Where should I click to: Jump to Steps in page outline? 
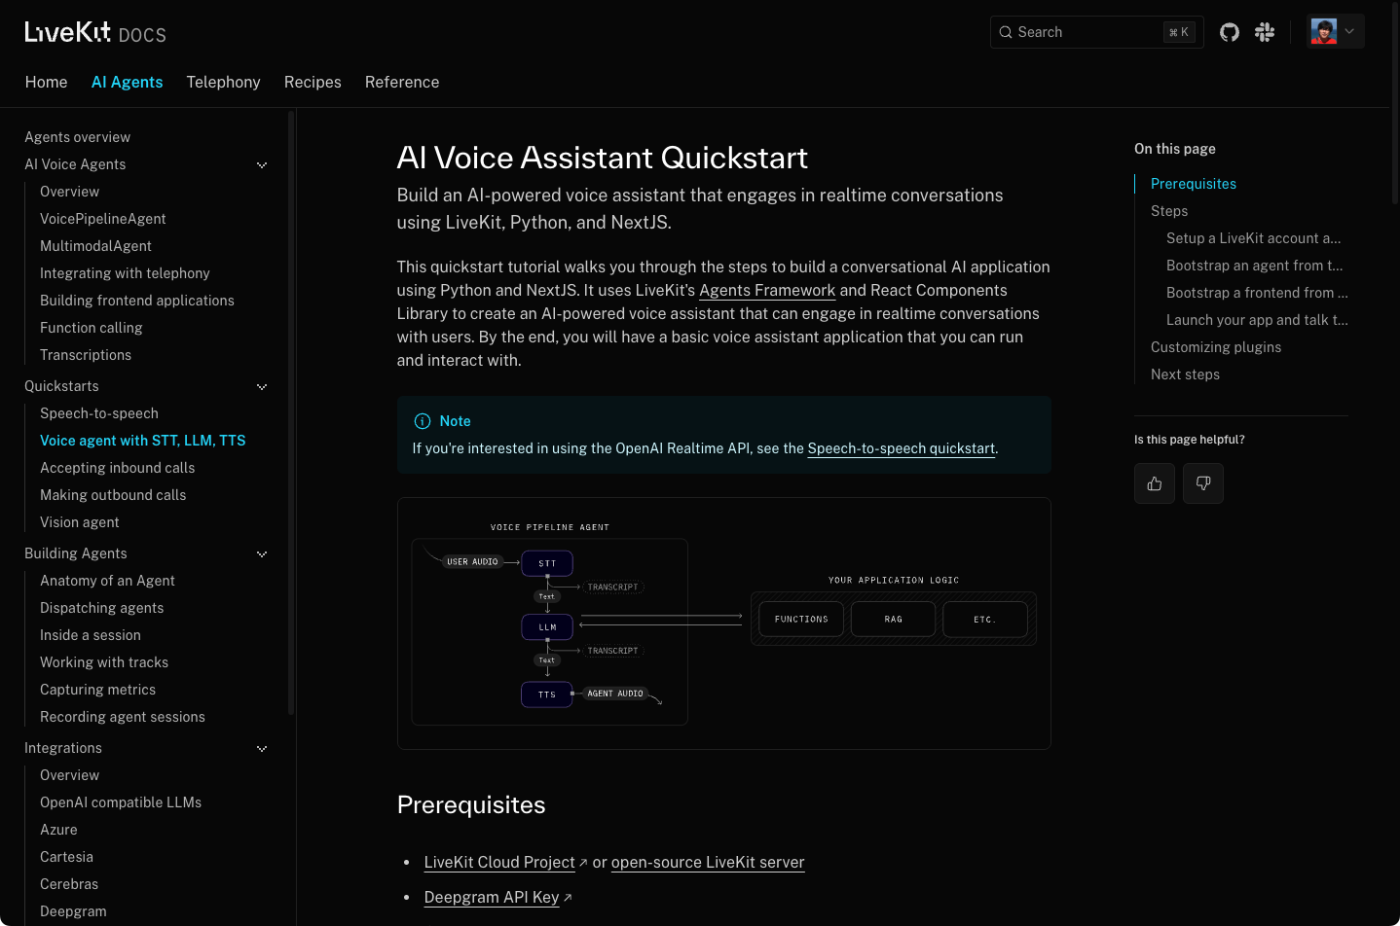tap(1169, 211)
